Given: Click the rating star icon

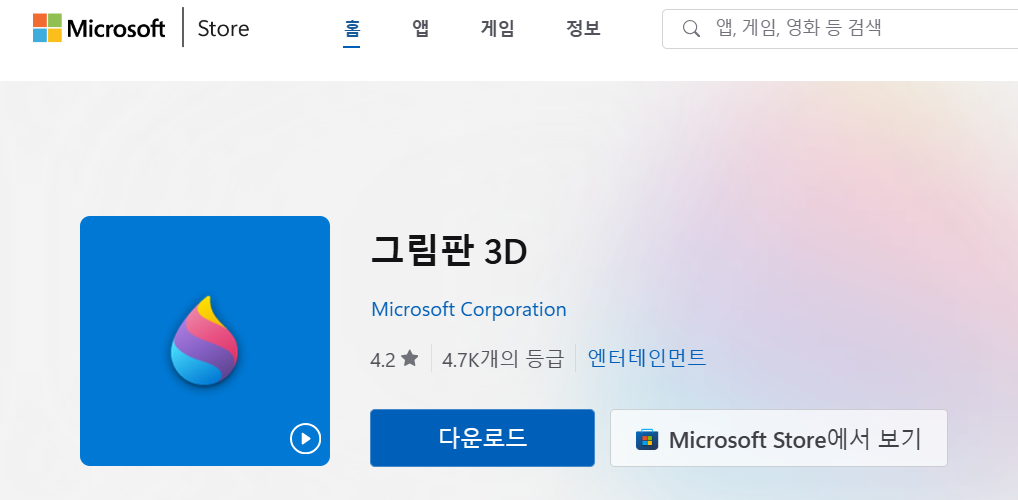Looking at the screenshot, I should point(410,358).
